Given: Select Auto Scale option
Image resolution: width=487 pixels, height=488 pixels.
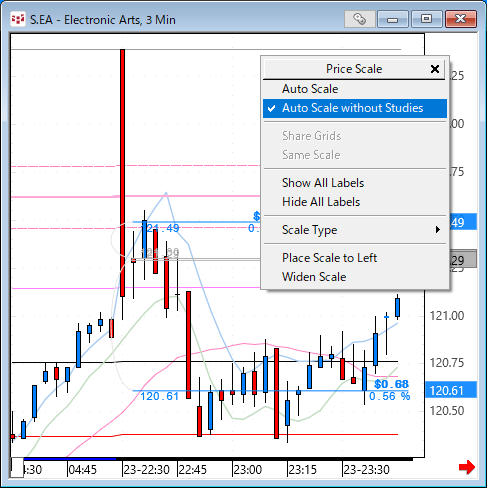Looking at the screenshot, I should [x=355, y=89].
